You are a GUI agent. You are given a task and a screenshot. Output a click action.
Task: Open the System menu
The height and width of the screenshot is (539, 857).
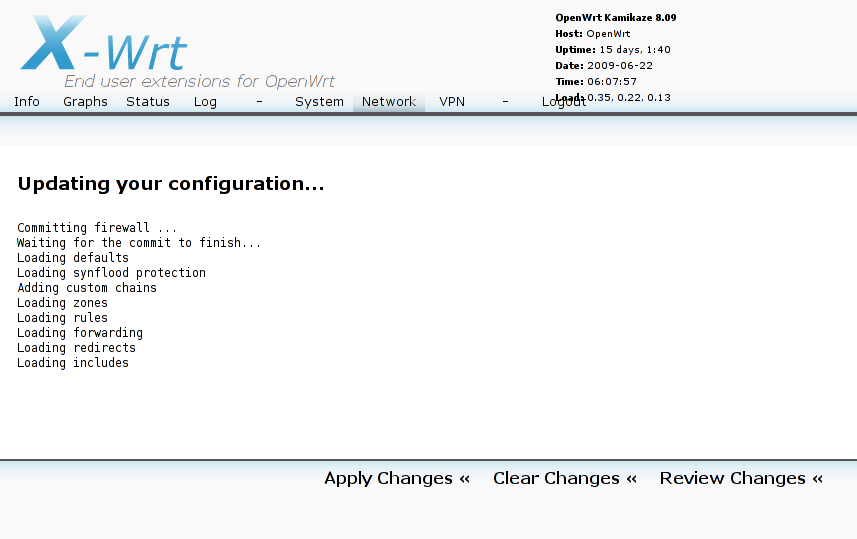click(x=319, y=102)
